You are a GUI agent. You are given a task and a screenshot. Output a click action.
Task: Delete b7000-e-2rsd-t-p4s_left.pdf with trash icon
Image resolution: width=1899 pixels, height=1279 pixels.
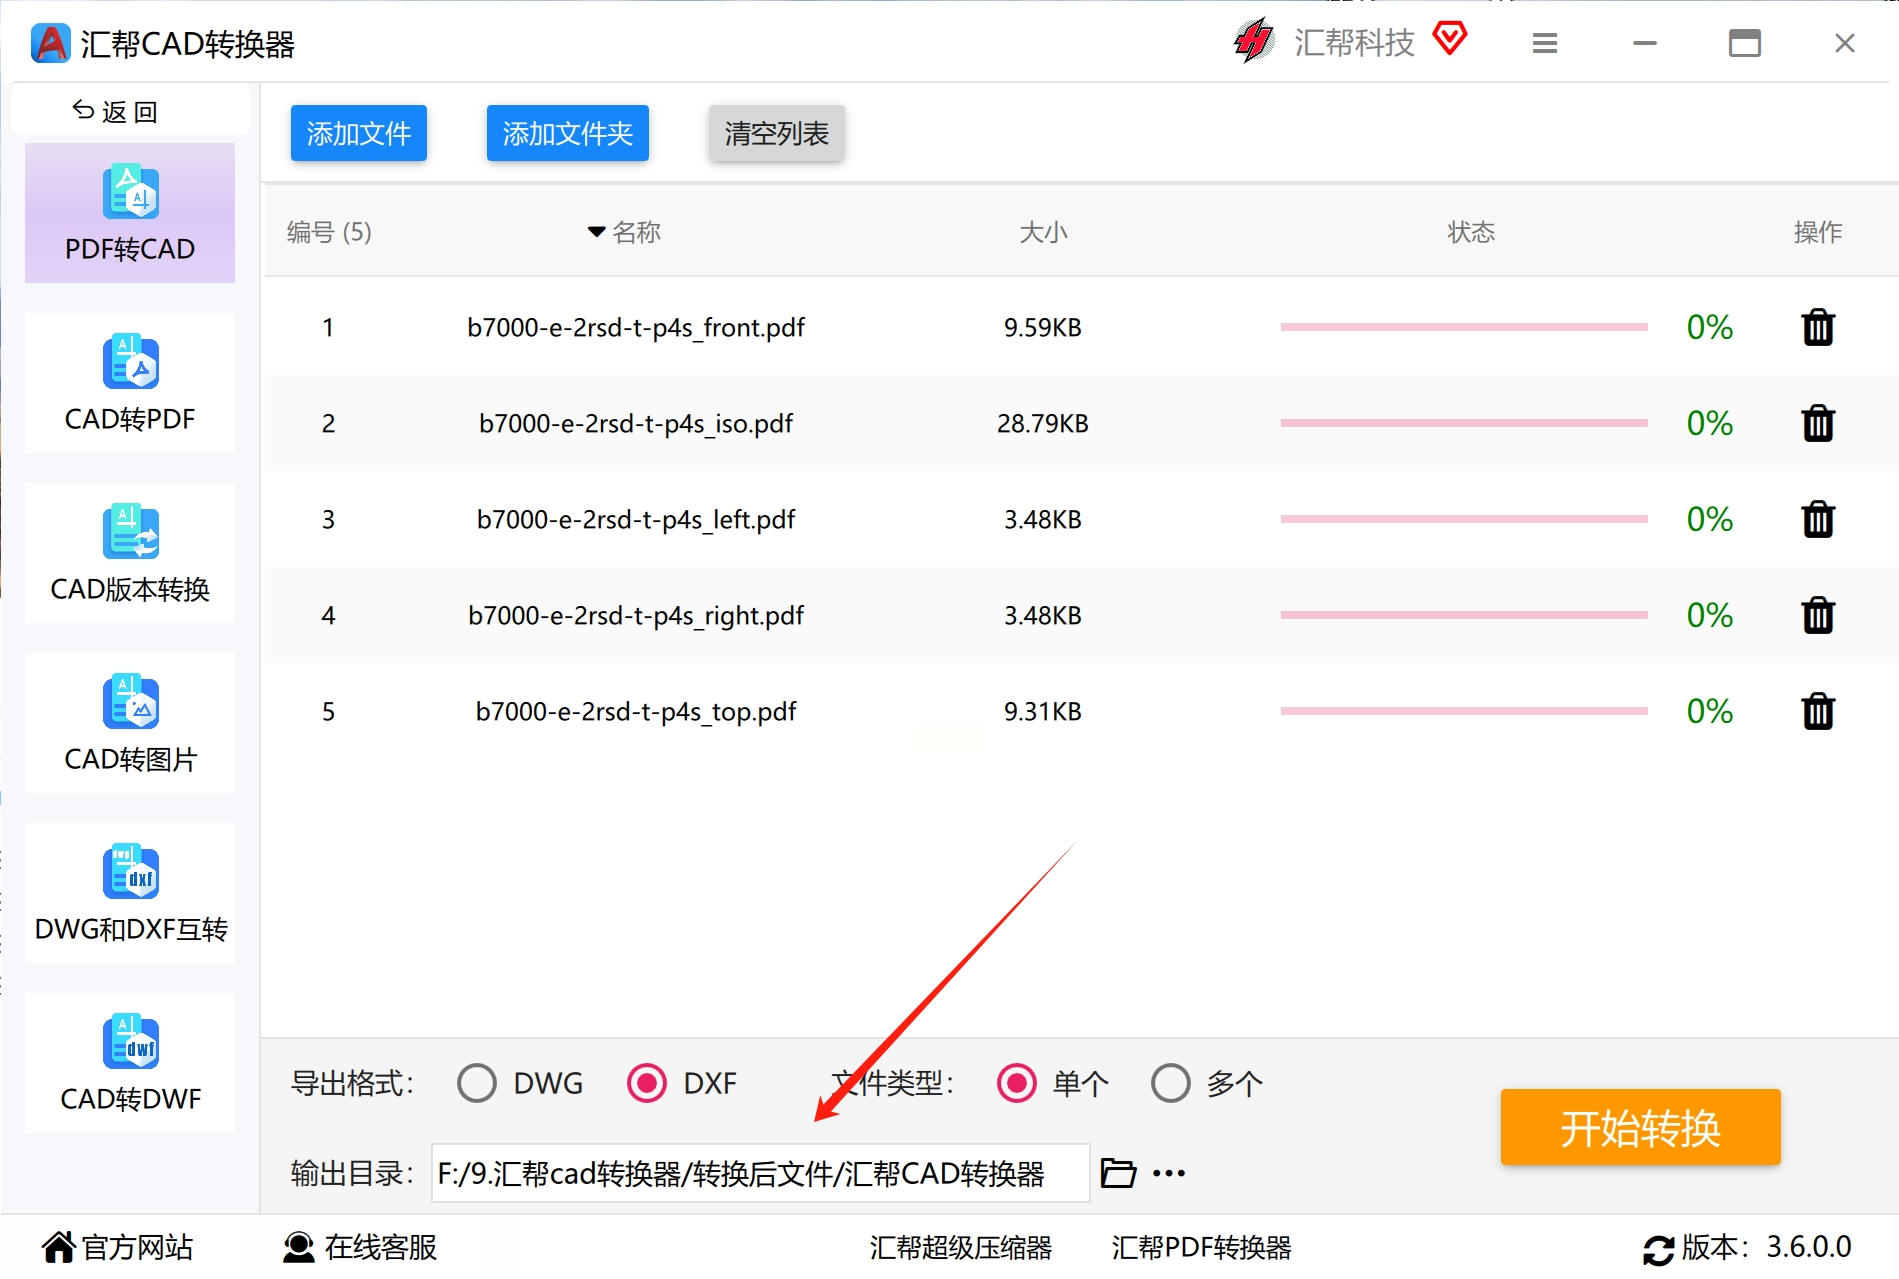pyautogui.click(x=1818, y=519)
